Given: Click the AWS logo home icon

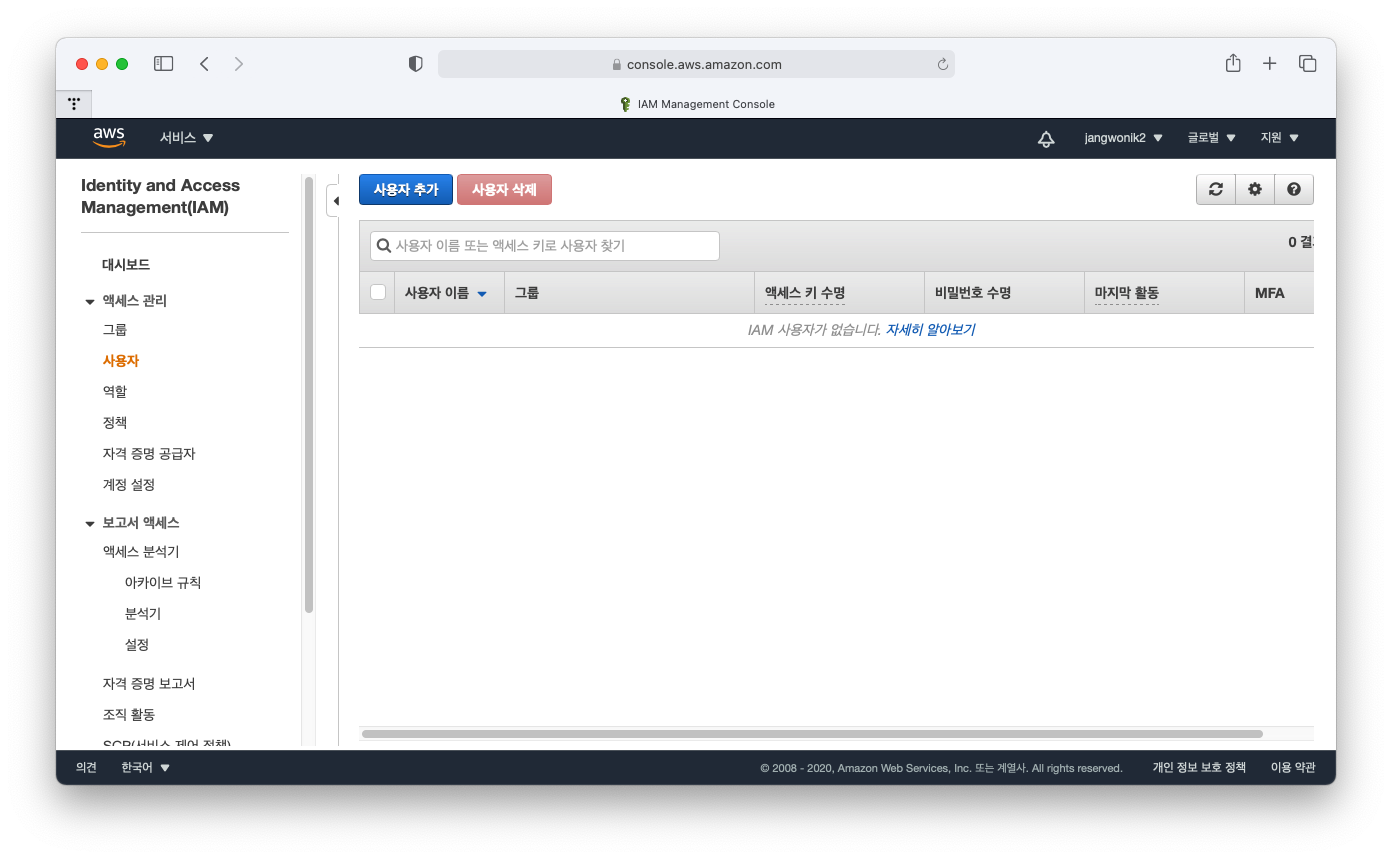Looking at the screenshot, I should tap(109, 138).
